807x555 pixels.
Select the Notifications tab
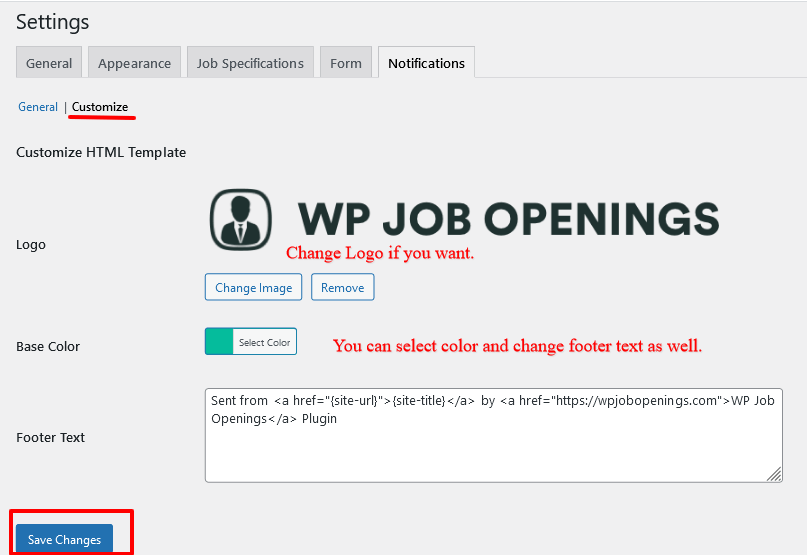(x=426, y=62)
